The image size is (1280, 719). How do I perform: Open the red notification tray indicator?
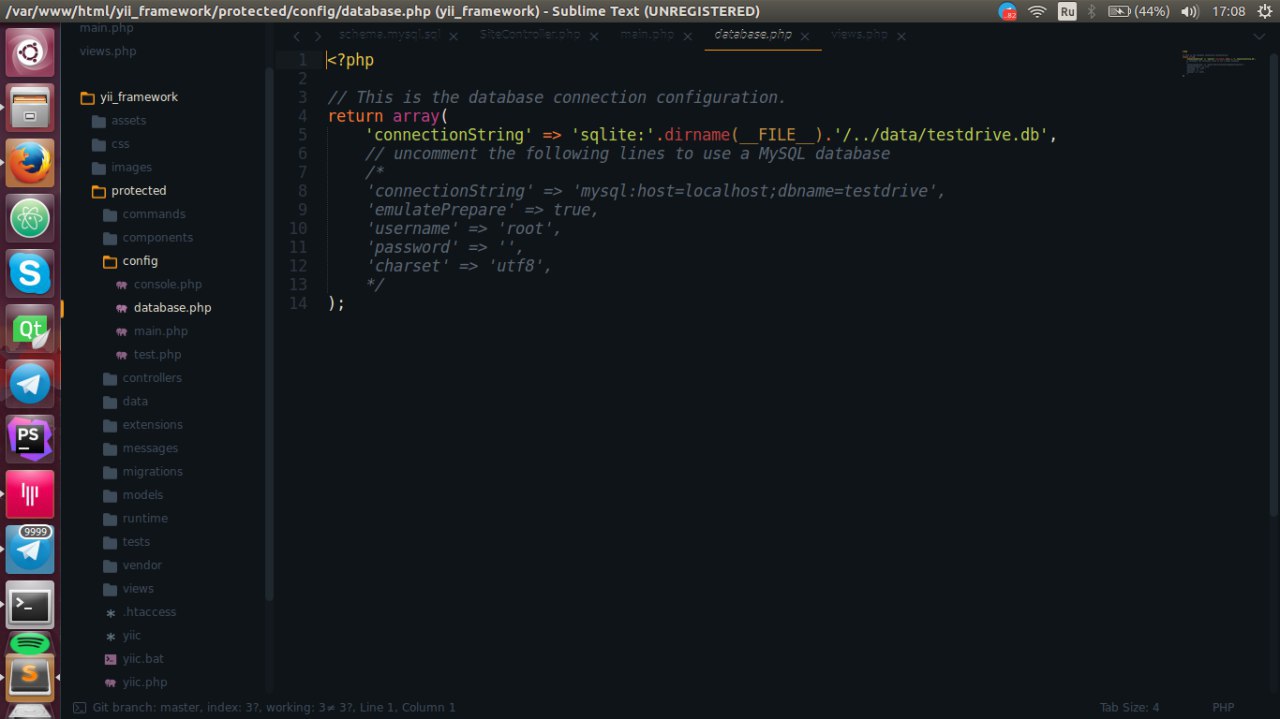coord(1007,11)
